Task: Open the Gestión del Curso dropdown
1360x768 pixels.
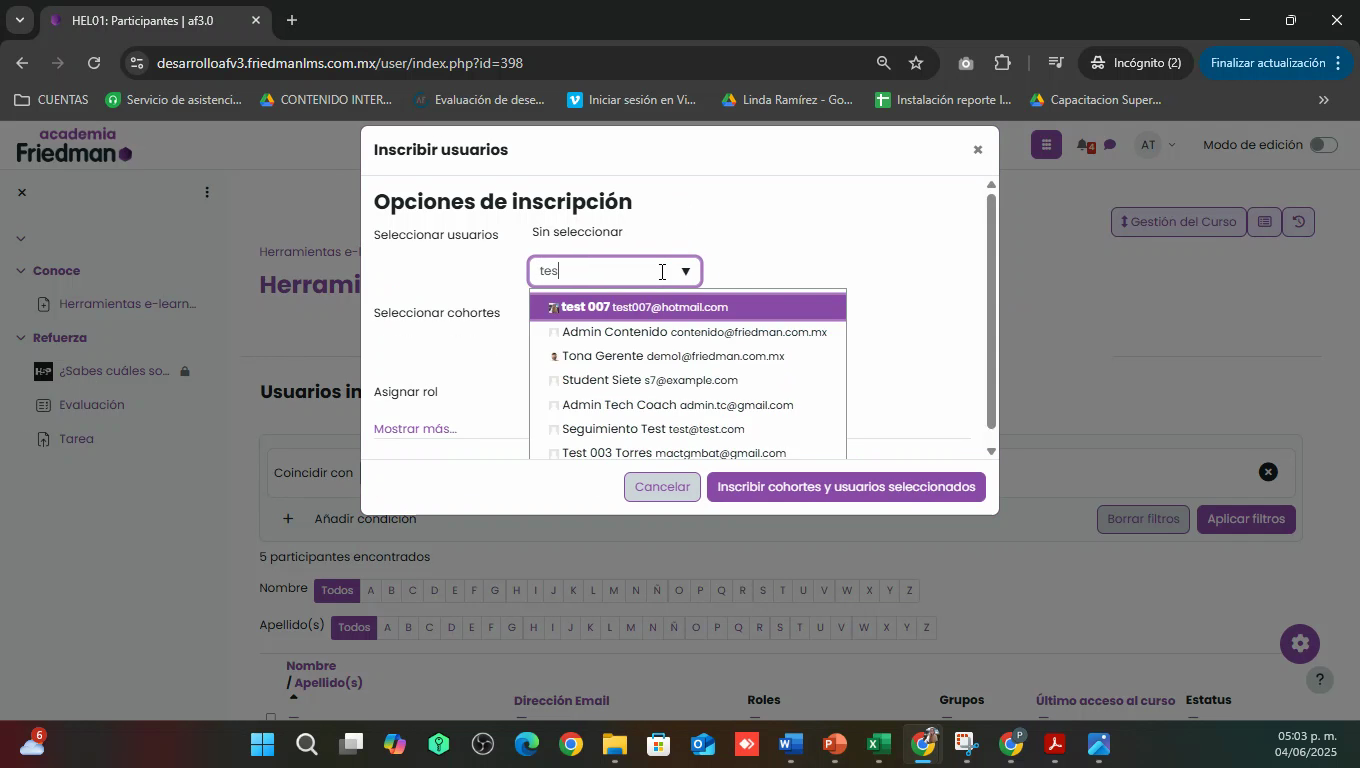Action: [x=1178, y=222]
